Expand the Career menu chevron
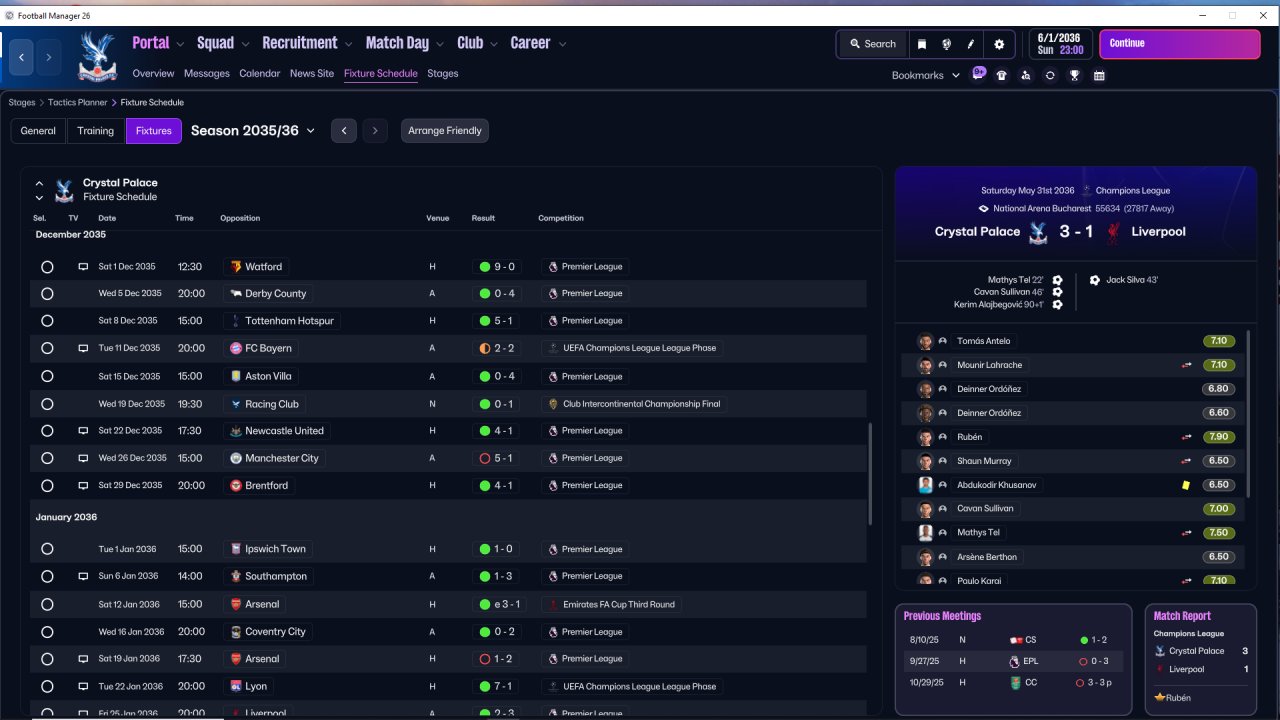This screenshot has height=720, width=1280. [562, 44]
